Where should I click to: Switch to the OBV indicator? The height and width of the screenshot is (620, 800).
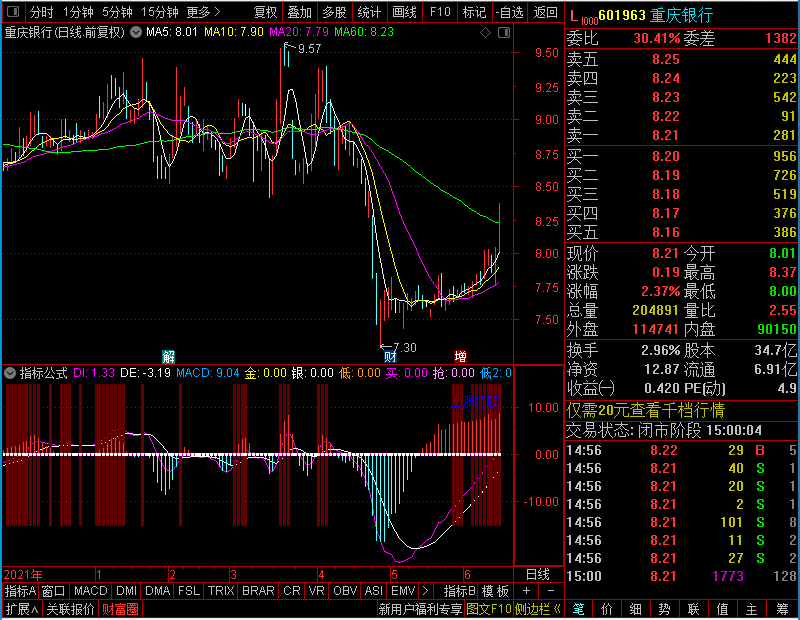345,591
